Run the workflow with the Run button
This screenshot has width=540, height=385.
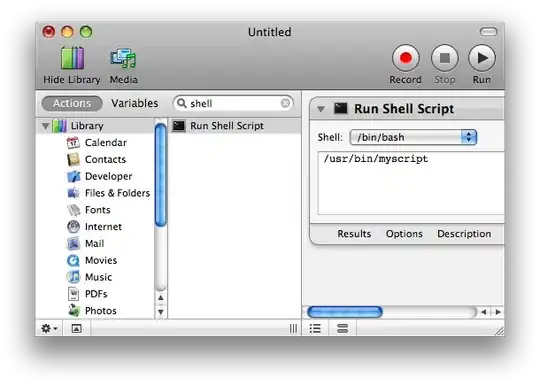click(x=481, y=58)
